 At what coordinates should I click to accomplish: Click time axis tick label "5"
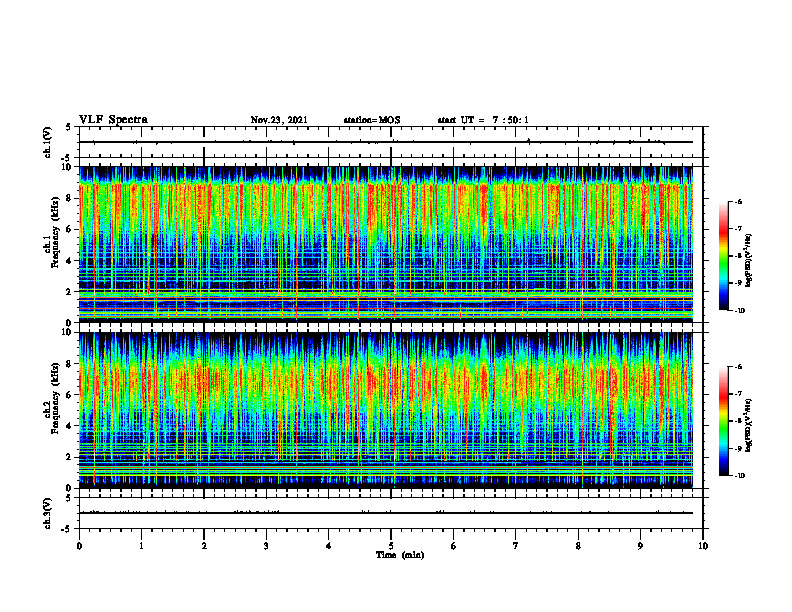tap(391, 546)
